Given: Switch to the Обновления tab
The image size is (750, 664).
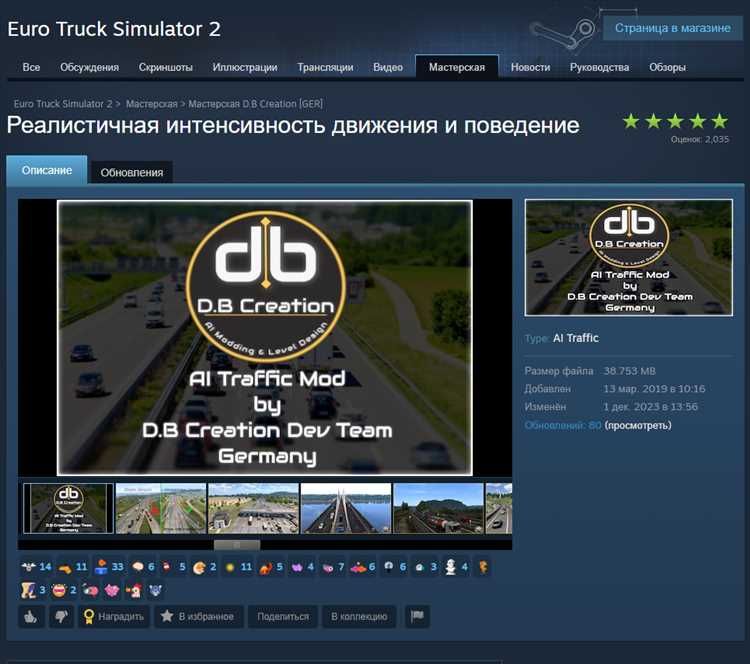Looking at the screenshot, I should point(132,172).
